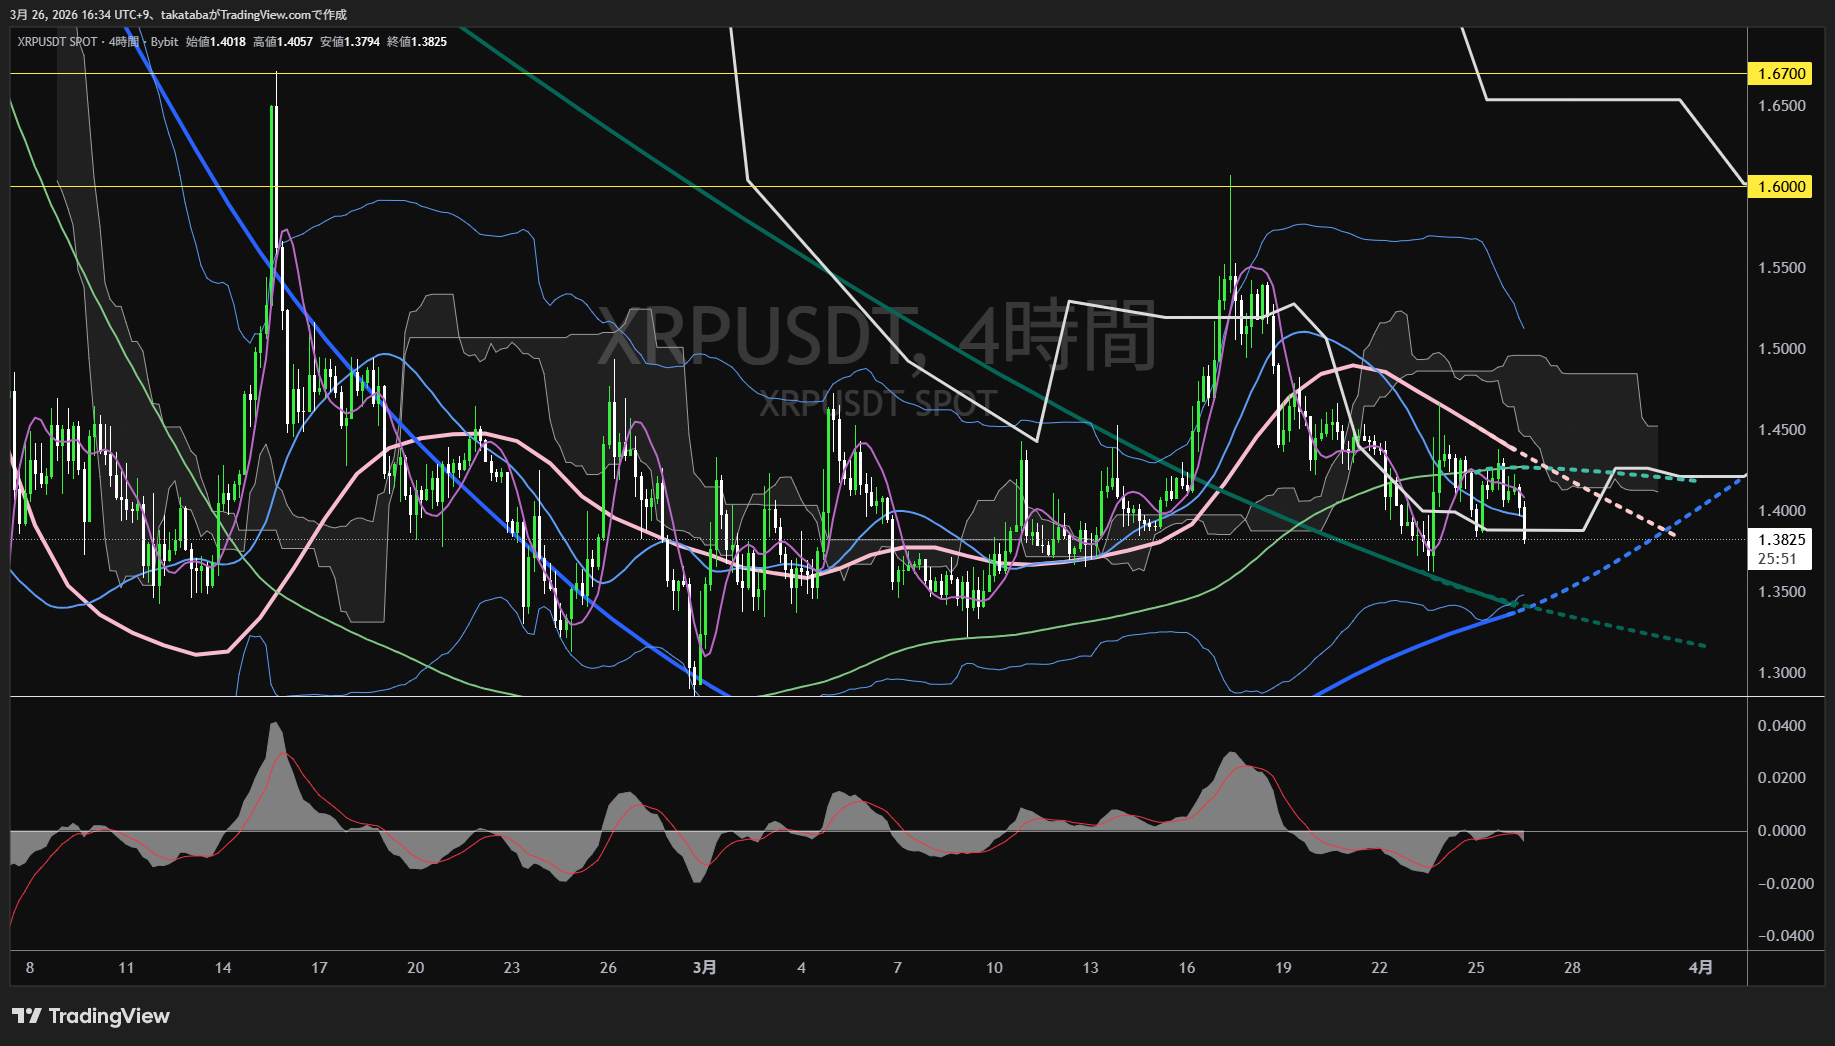This screenshot has width=1835, height=1046.
Task: Click the 0.0000 level on indicator axis
Action: (x=1781, y=831)
